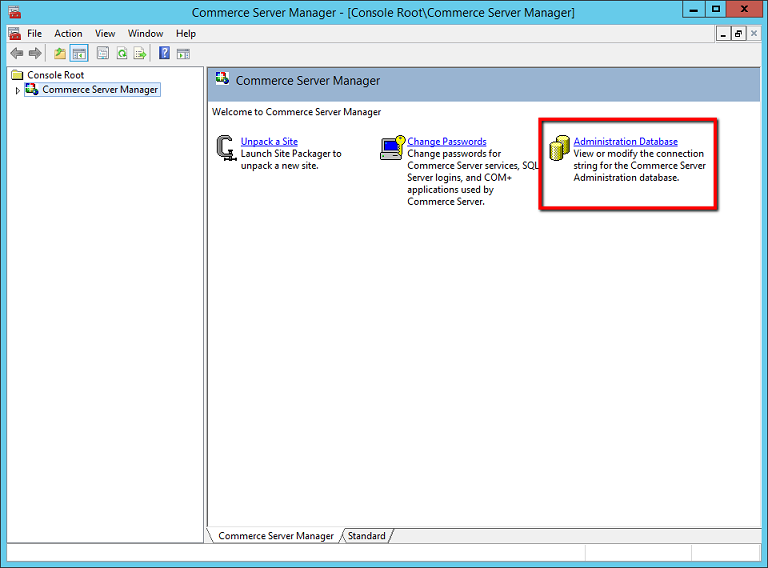Toggle Show/Hide Console Tree toolbar button
The height and width of the screenshot is (568, 768).
79,53
